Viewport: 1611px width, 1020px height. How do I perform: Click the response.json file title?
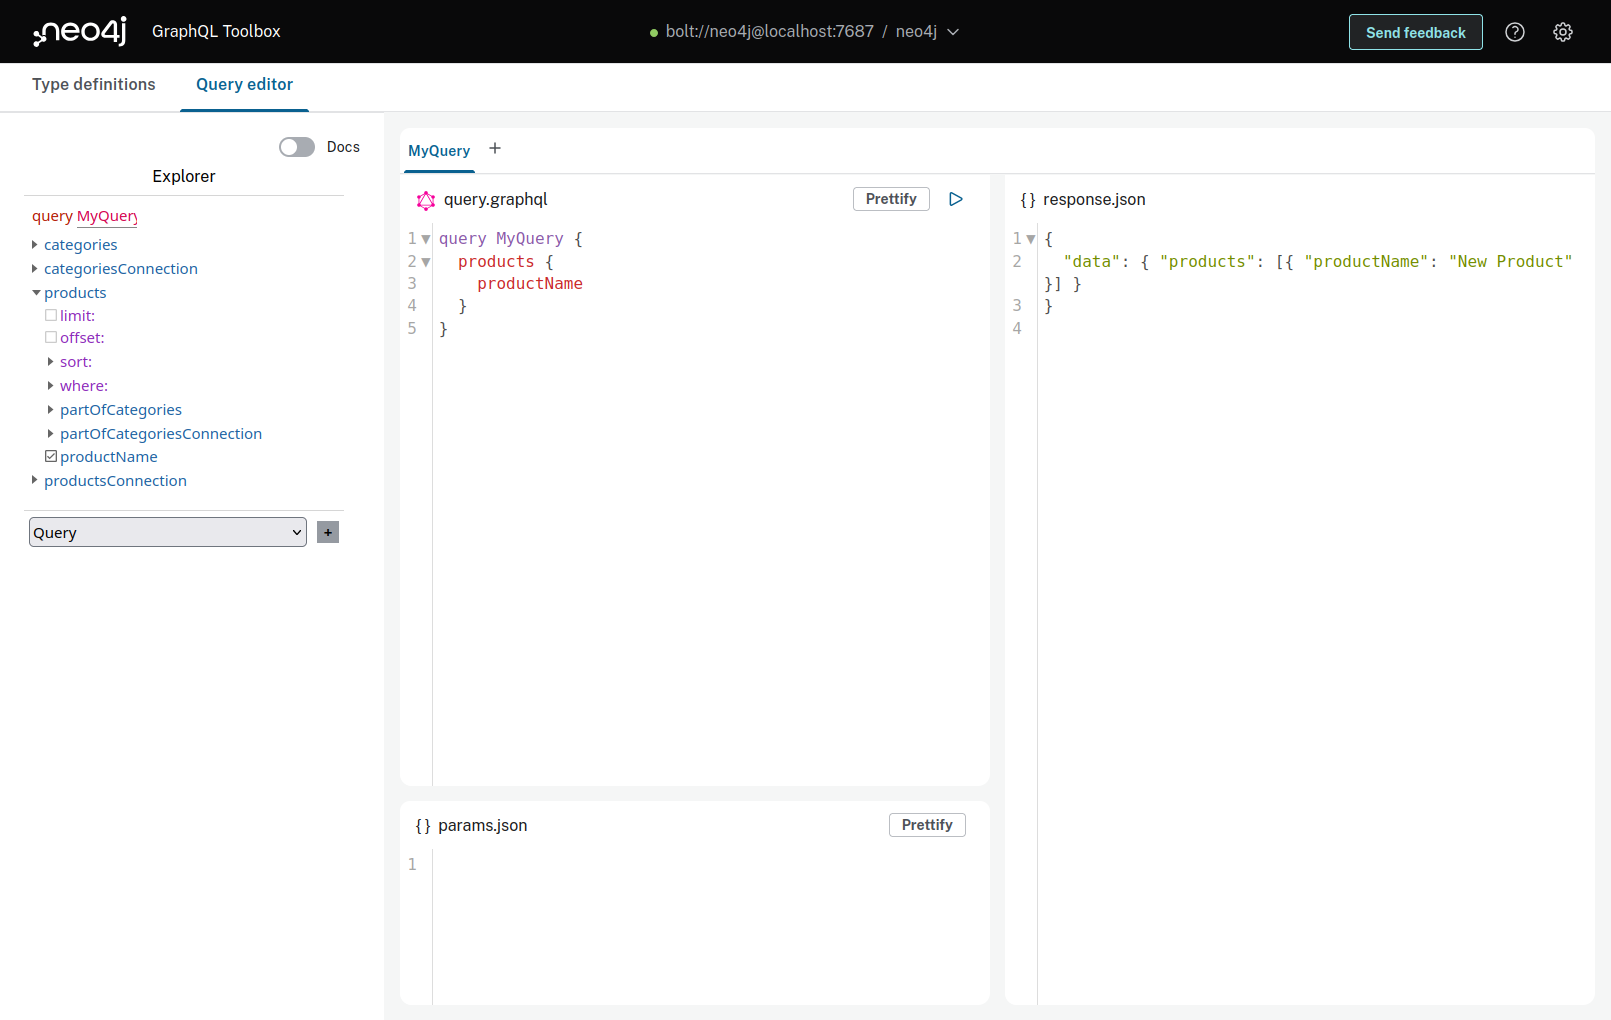[x=1094, y=200]
